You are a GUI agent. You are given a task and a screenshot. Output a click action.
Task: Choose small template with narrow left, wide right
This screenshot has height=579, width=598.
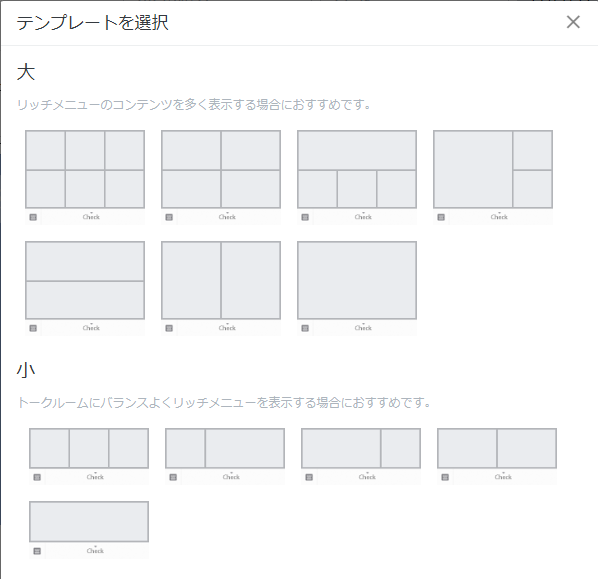pos(225,448)
